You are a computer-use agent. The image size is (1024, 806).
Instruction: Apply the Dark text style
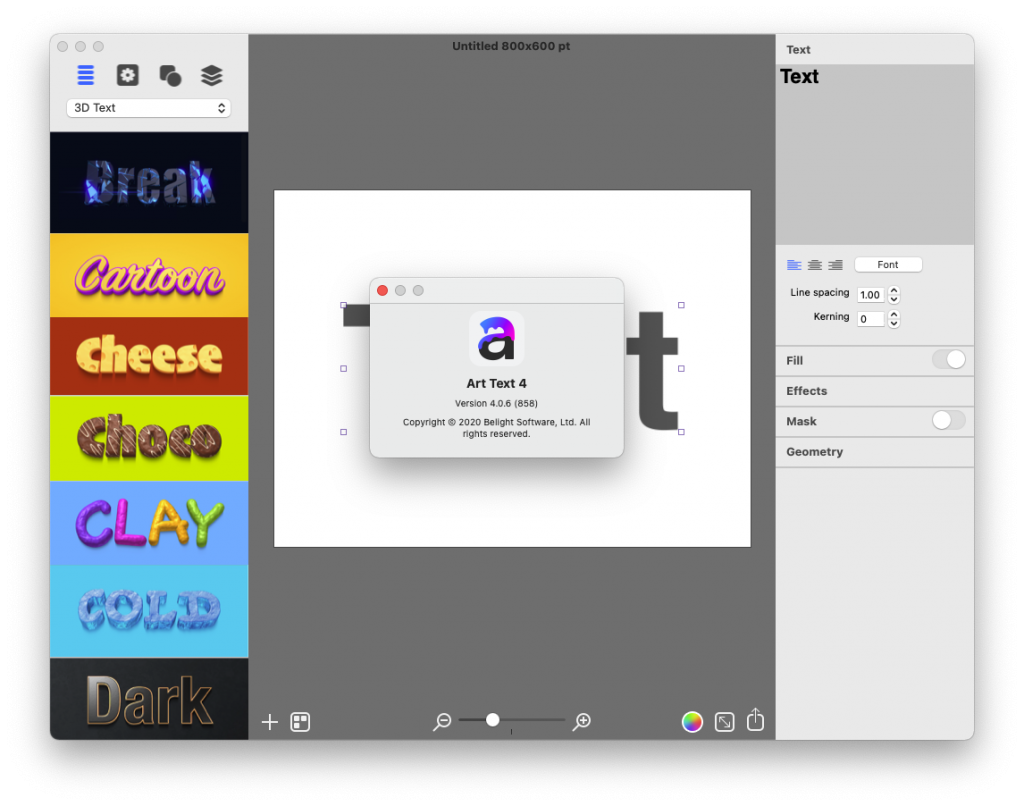(x=149, y=698)
